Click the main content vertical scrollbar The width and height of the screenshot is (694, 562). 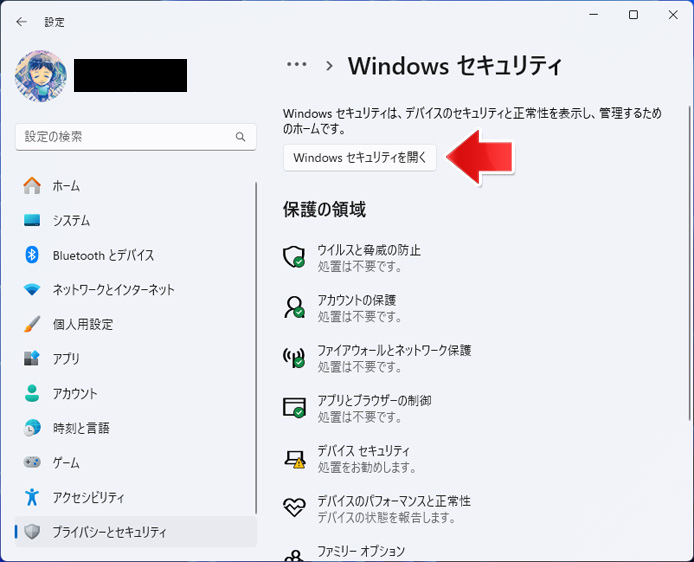(x=690, y=263)
